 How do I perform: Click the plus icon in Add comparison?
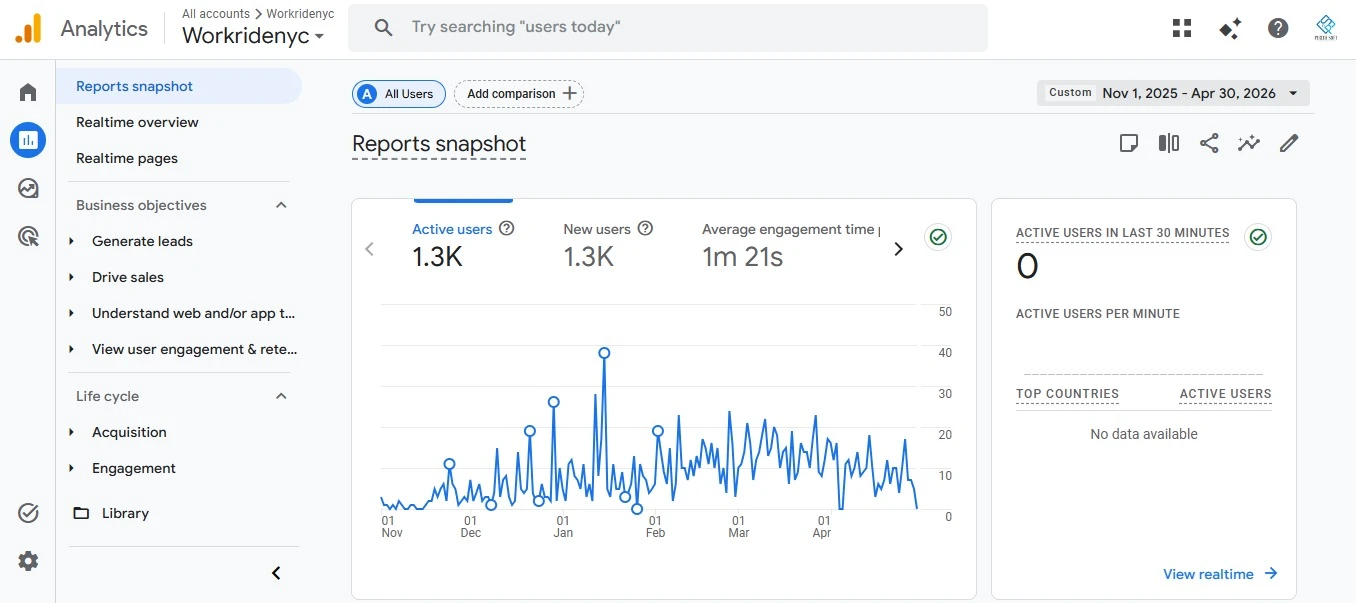tap(570, 93)
